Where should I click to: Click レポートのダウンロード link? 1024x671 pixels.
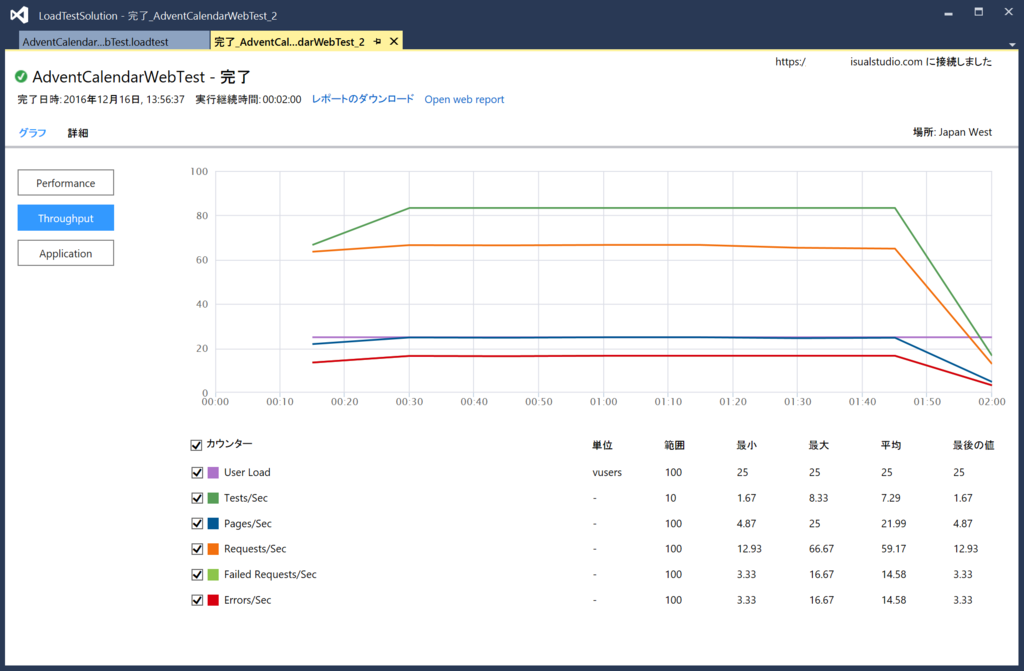tap(362, 99)
